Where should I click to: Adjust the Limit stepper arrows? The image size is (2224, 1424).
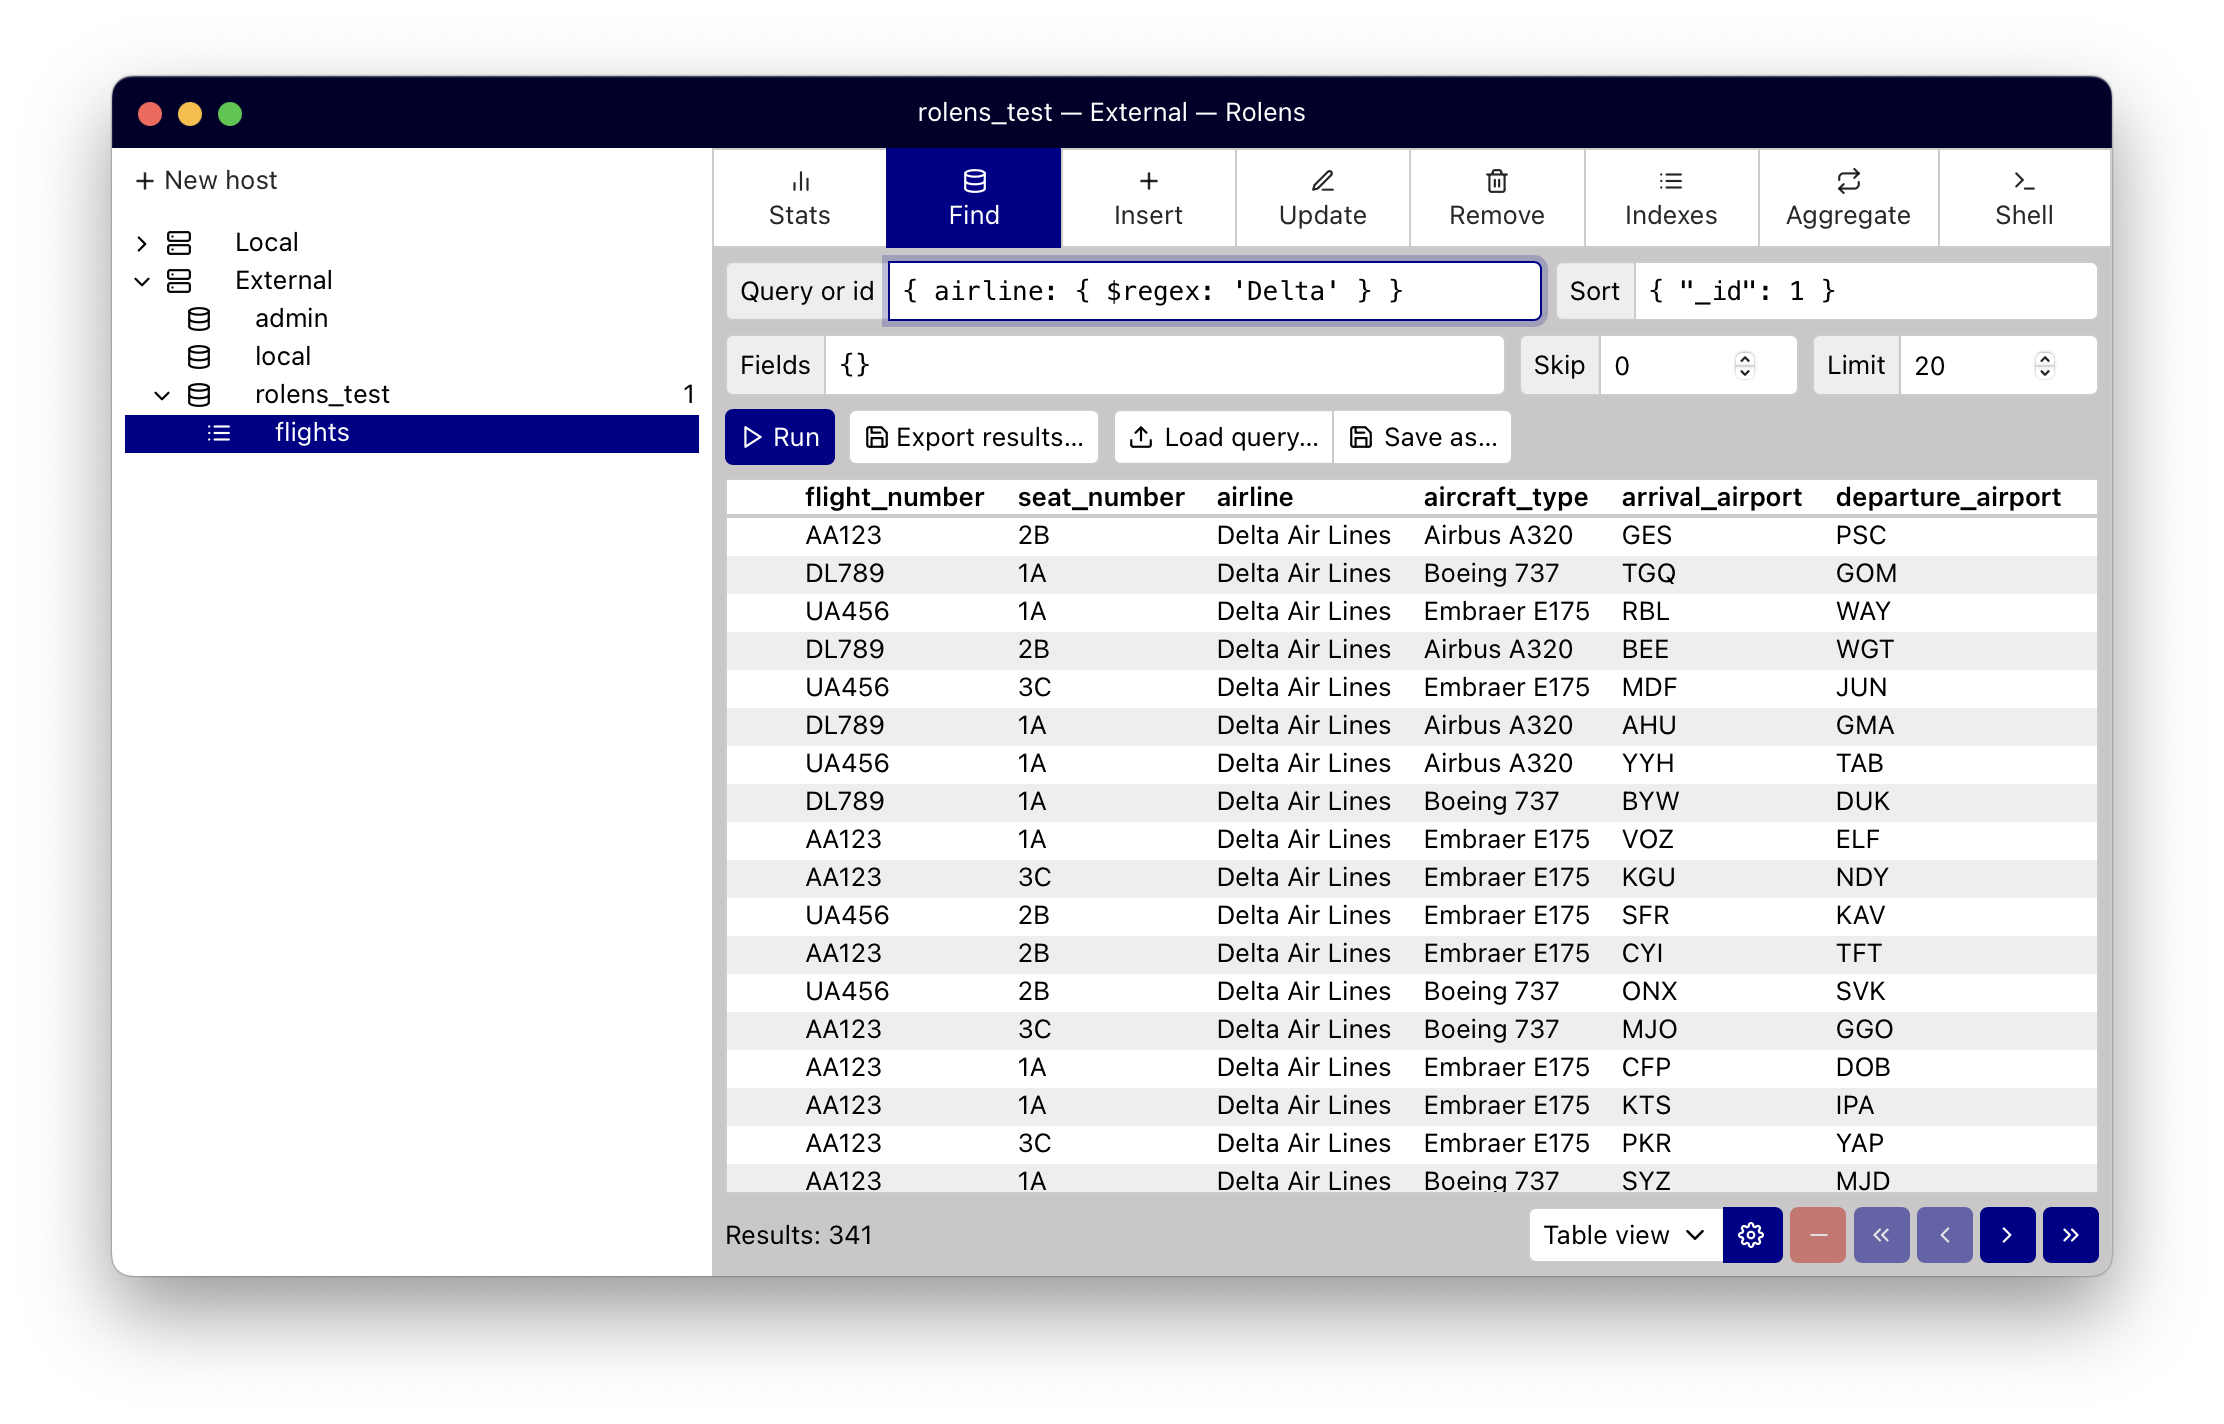[2045, 365]
